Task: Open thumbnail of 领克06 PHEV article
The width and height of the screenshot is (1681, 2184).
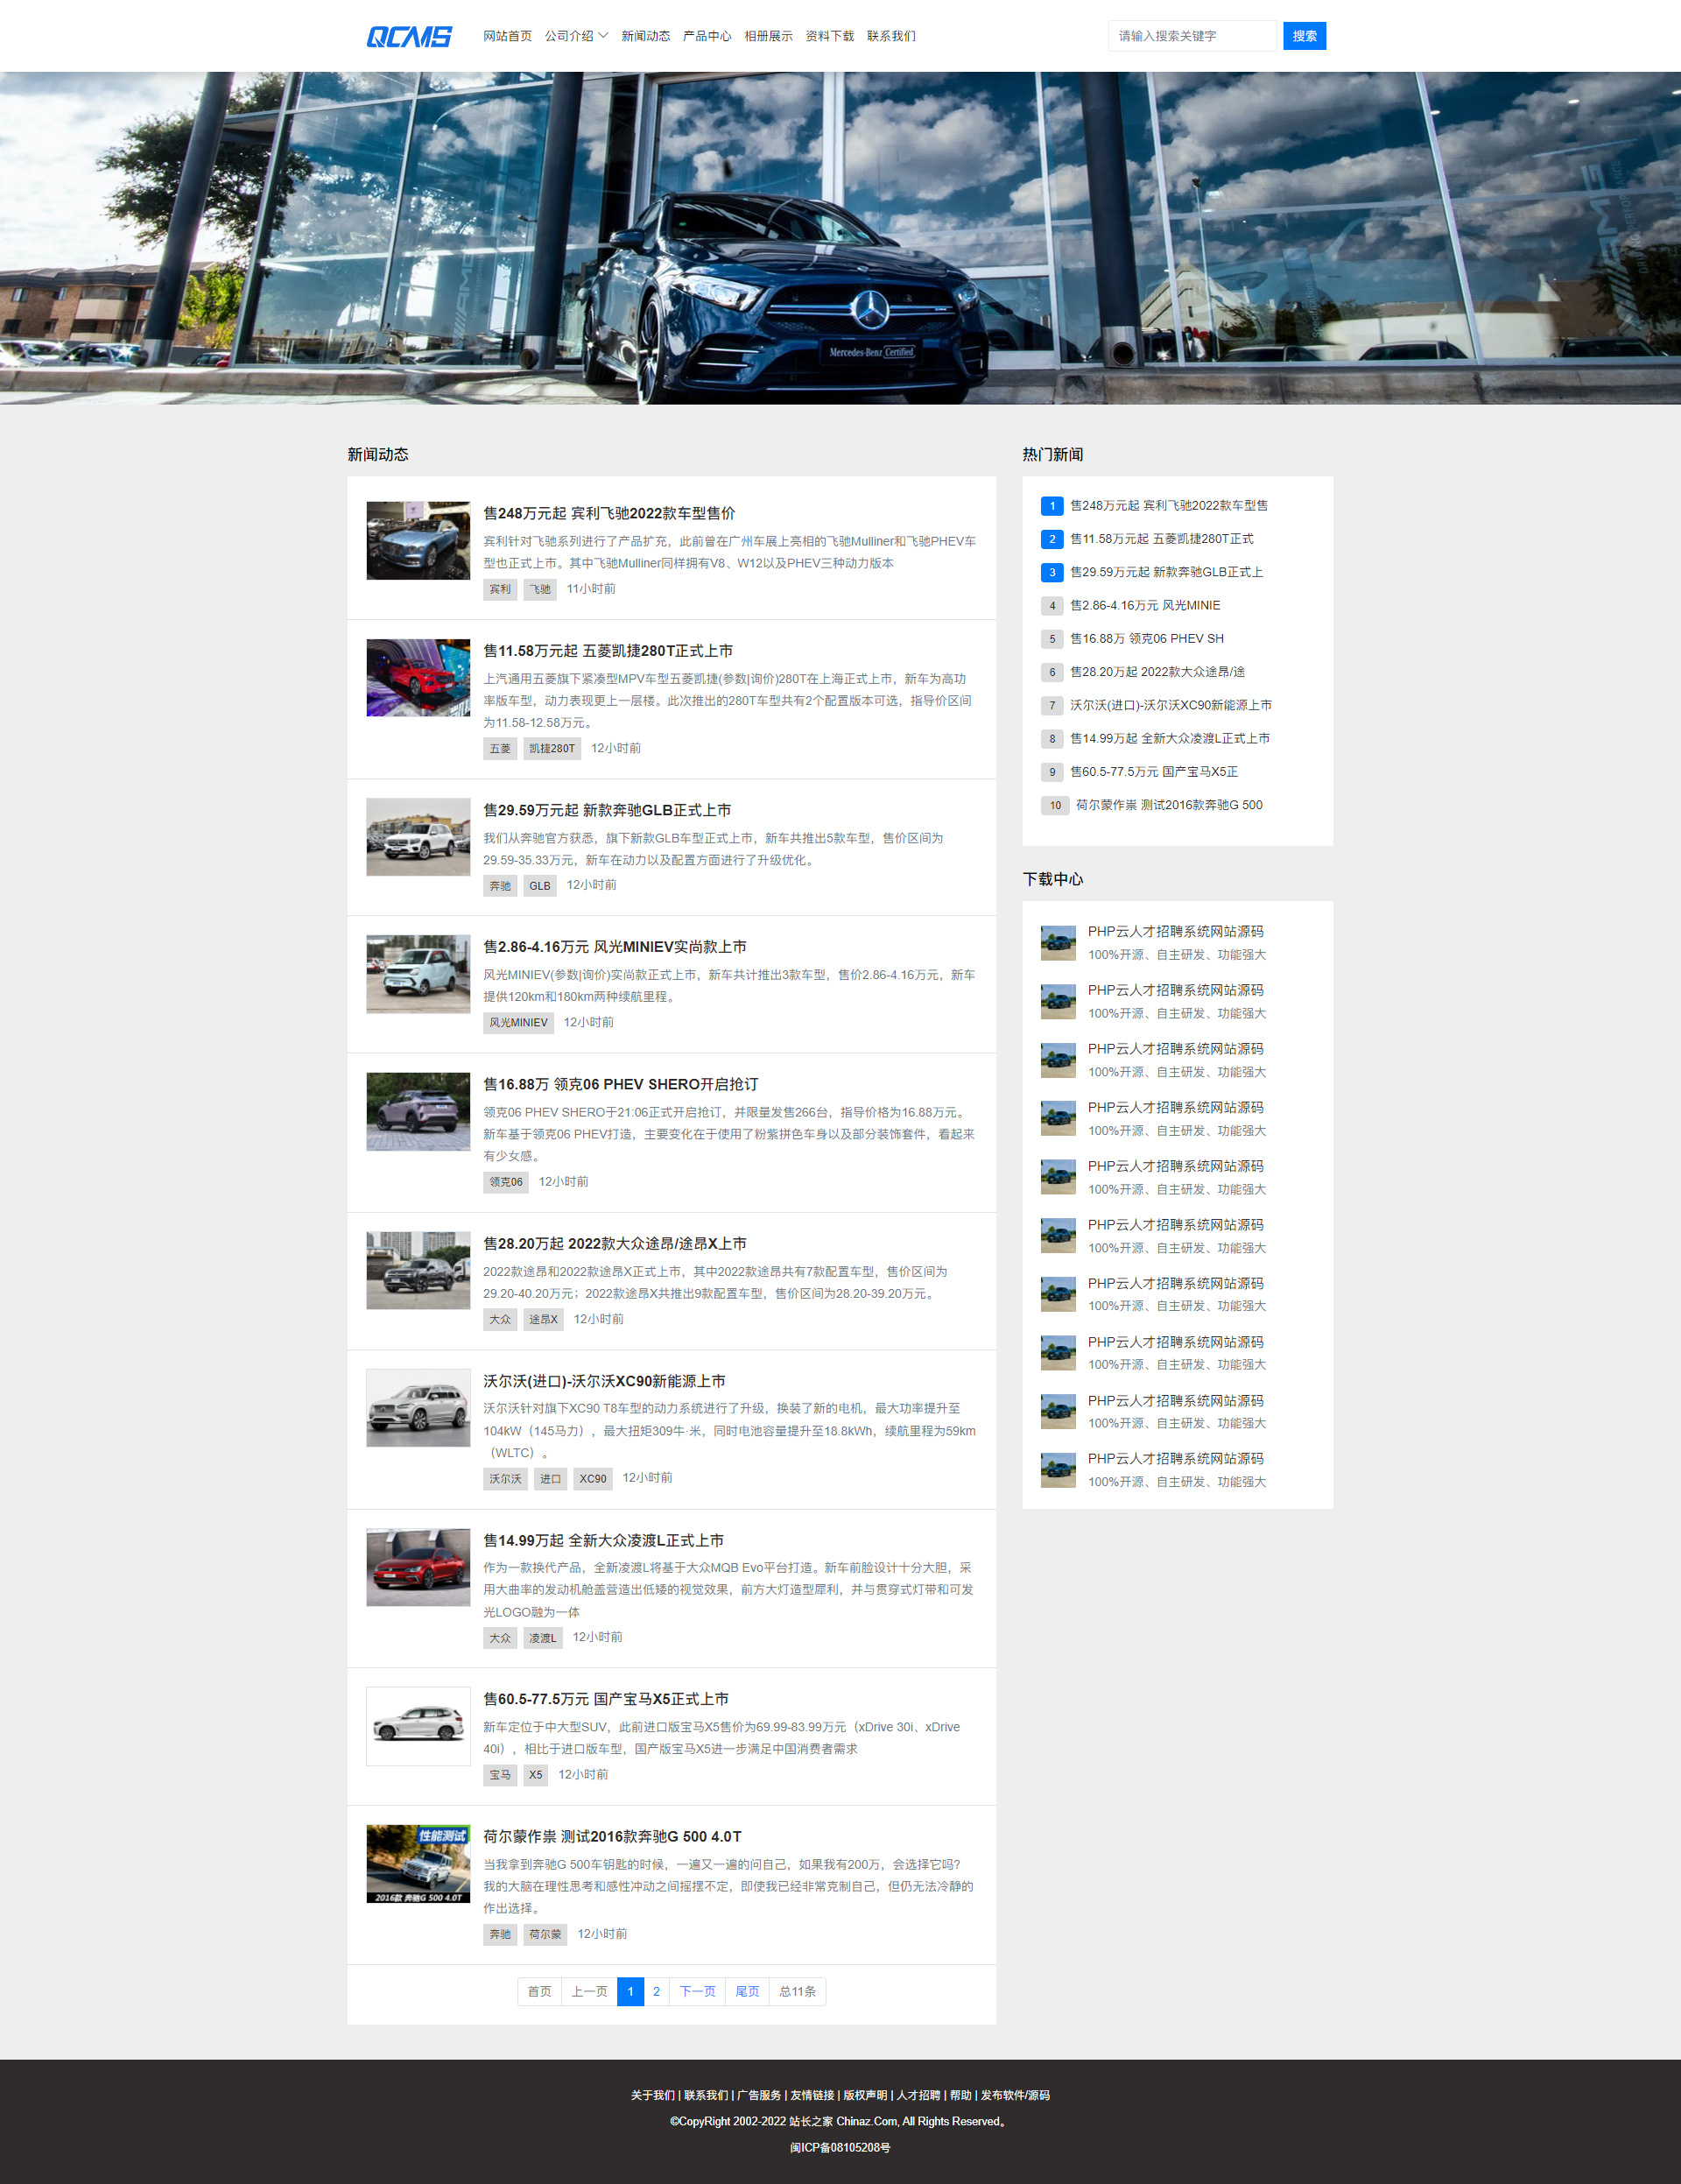Action: (x=418, y=1111)
